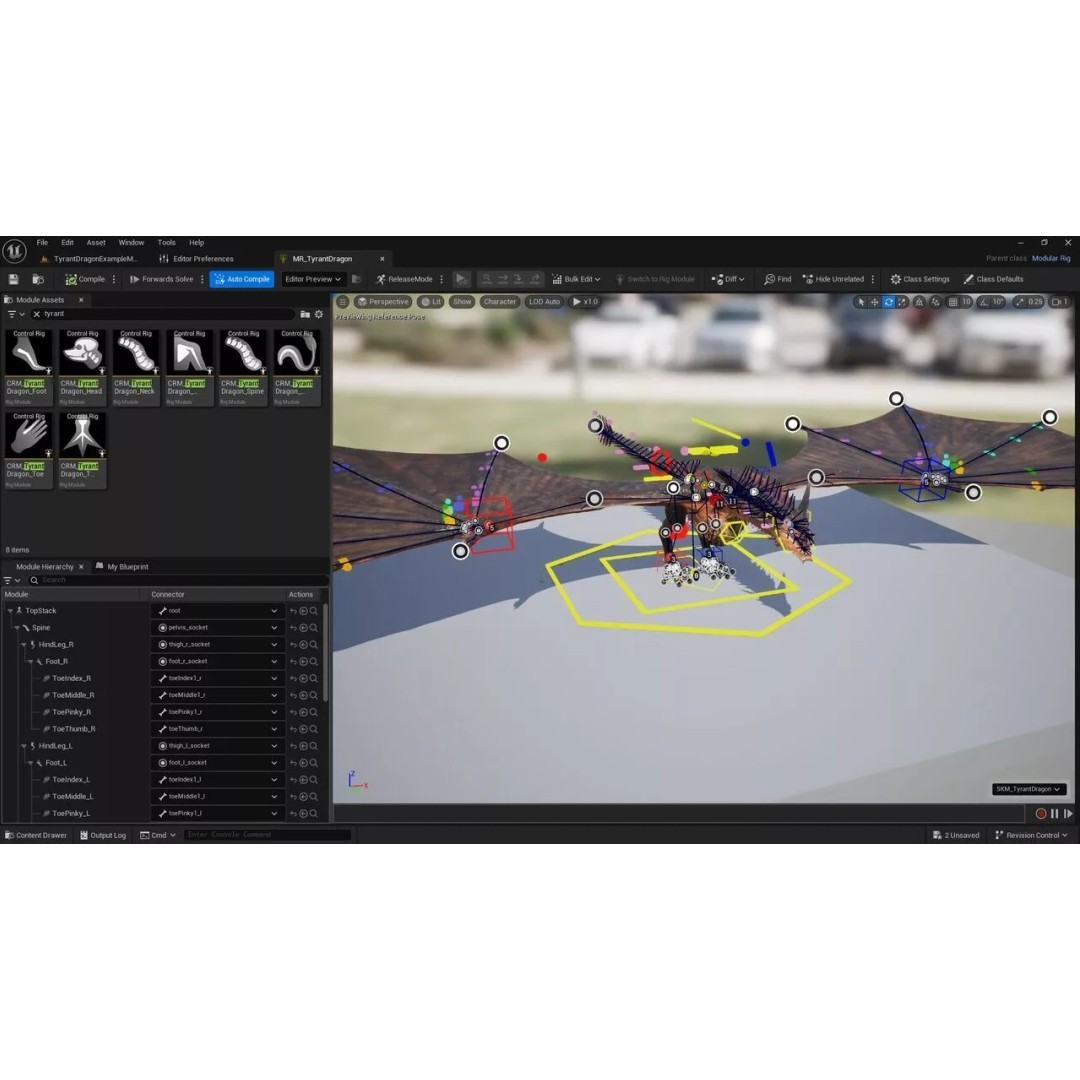Open the Window menu
The height and width of the screenshot is (1080, 1080).
tap(131, 242)
